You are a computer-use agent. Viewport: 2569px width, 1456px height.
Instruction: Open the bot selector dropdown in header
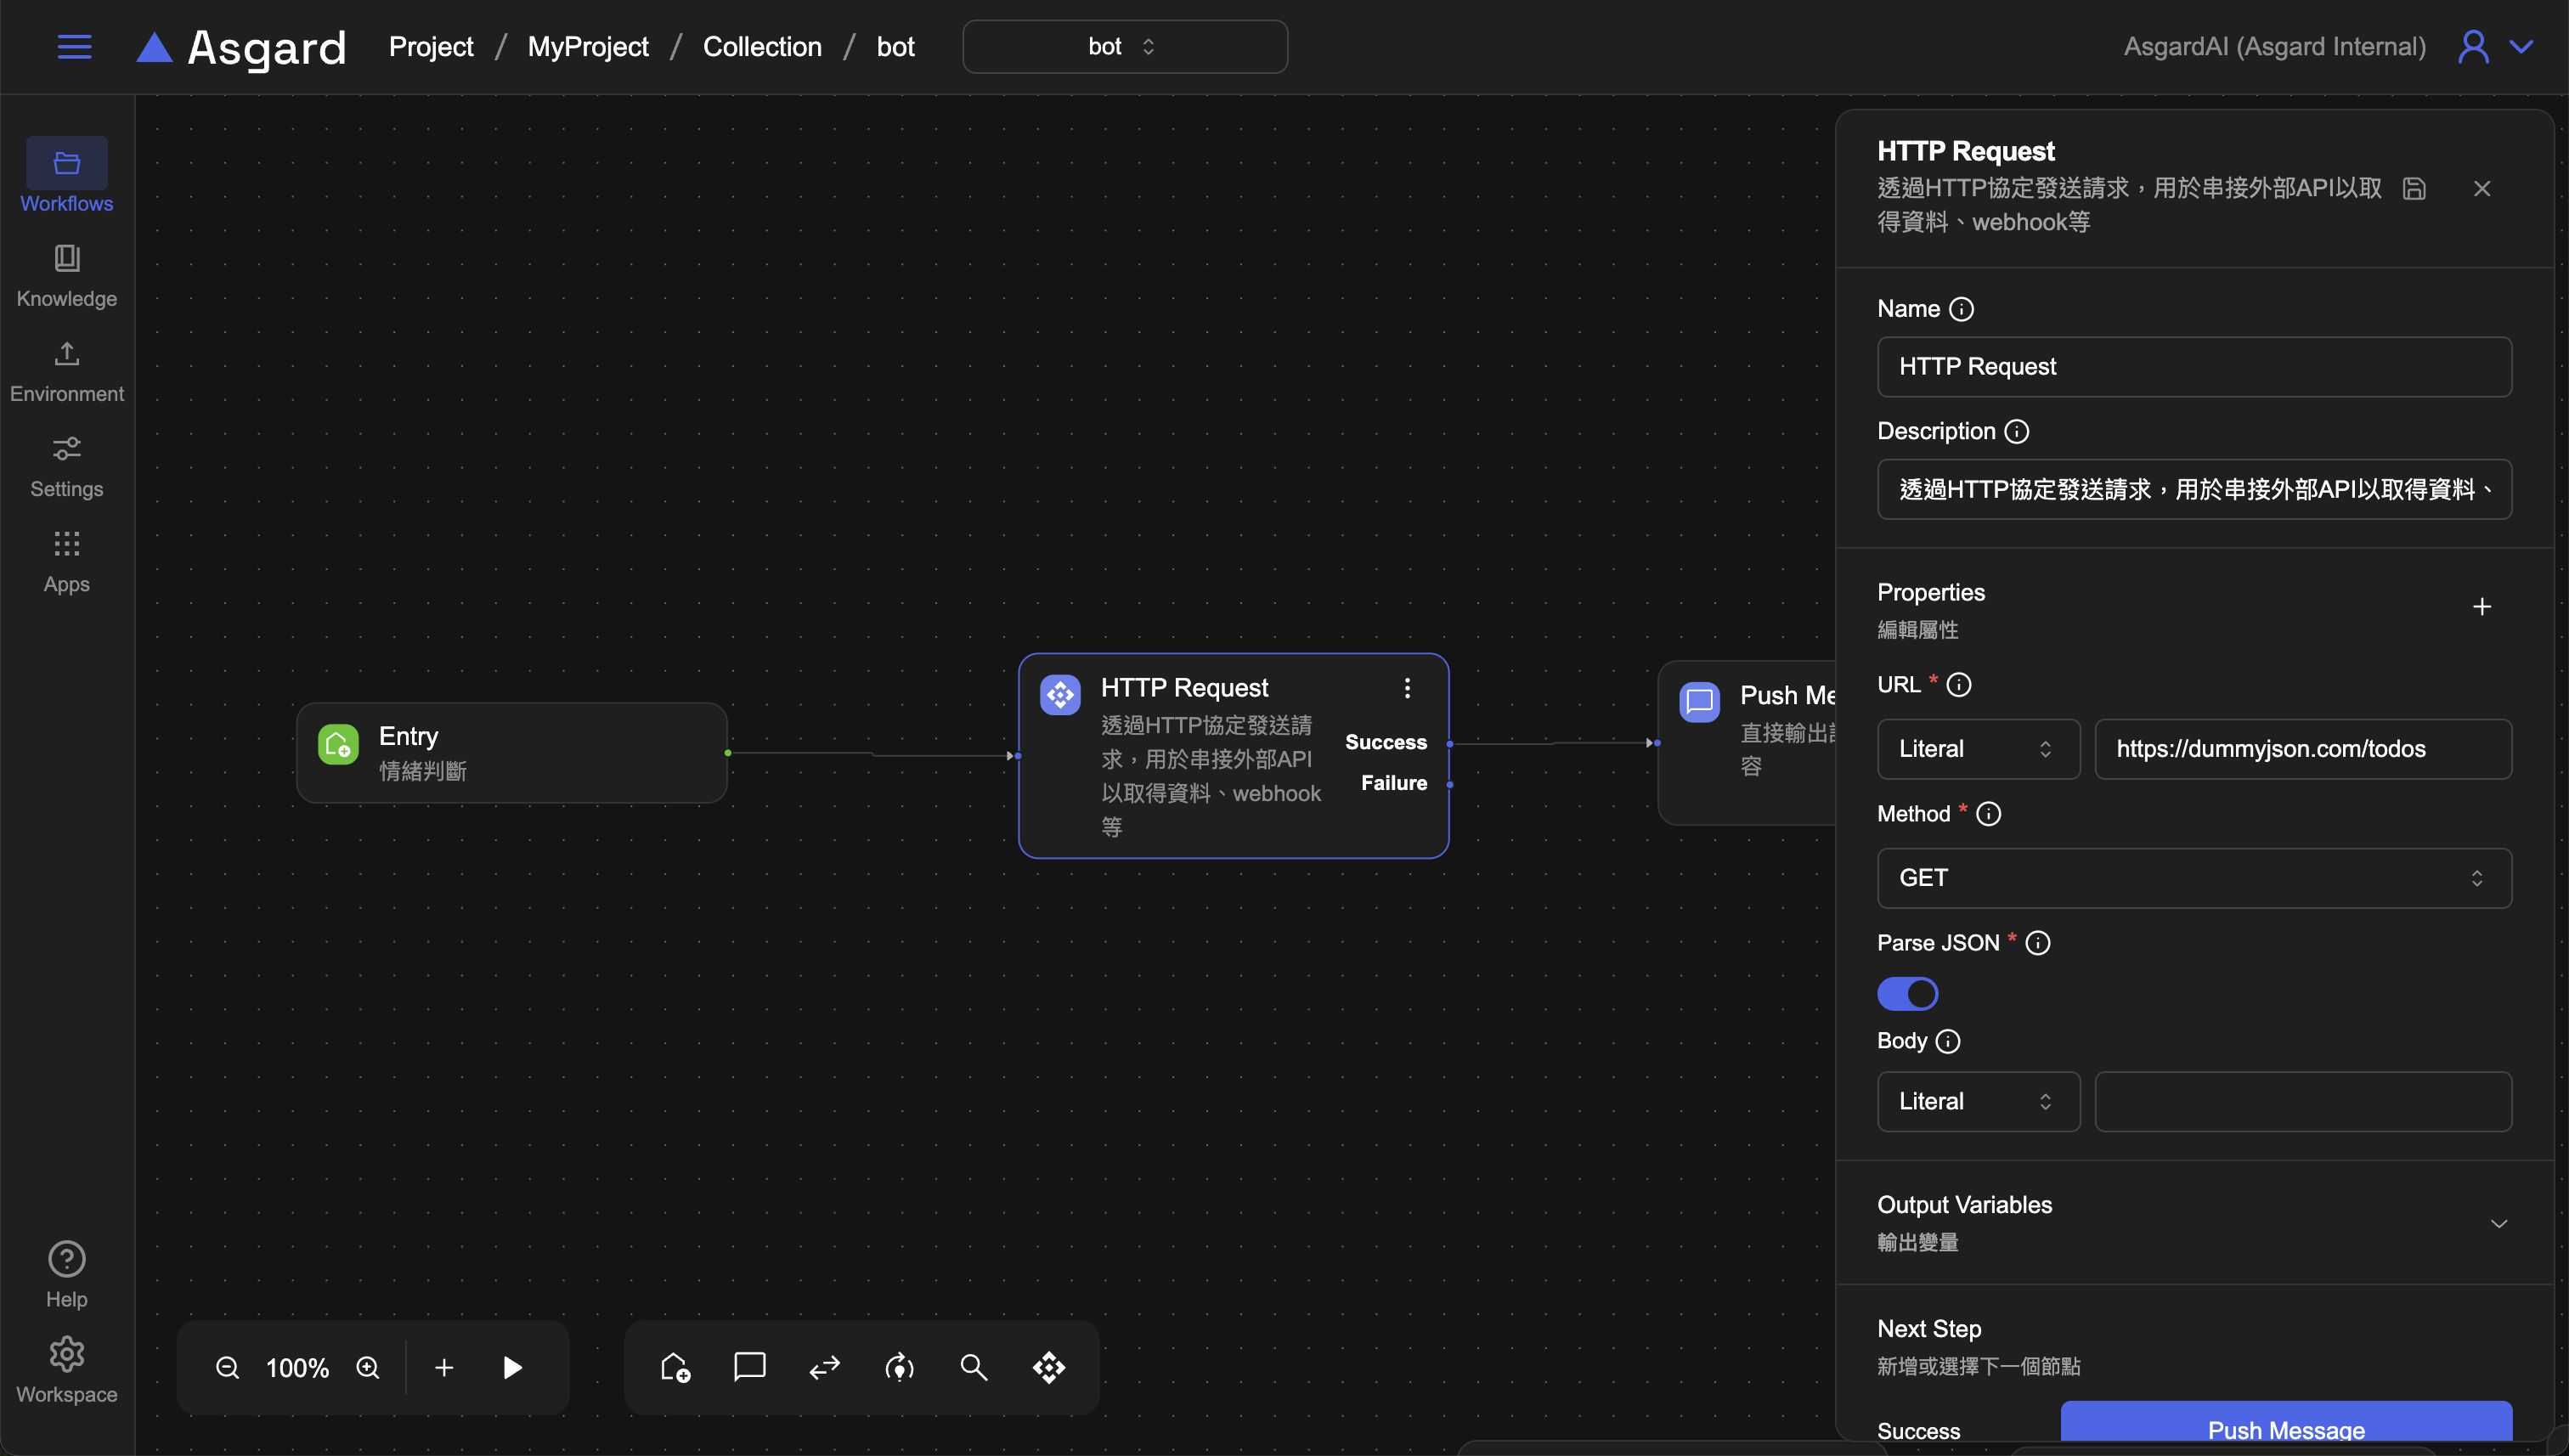[x=1124, y=47]
